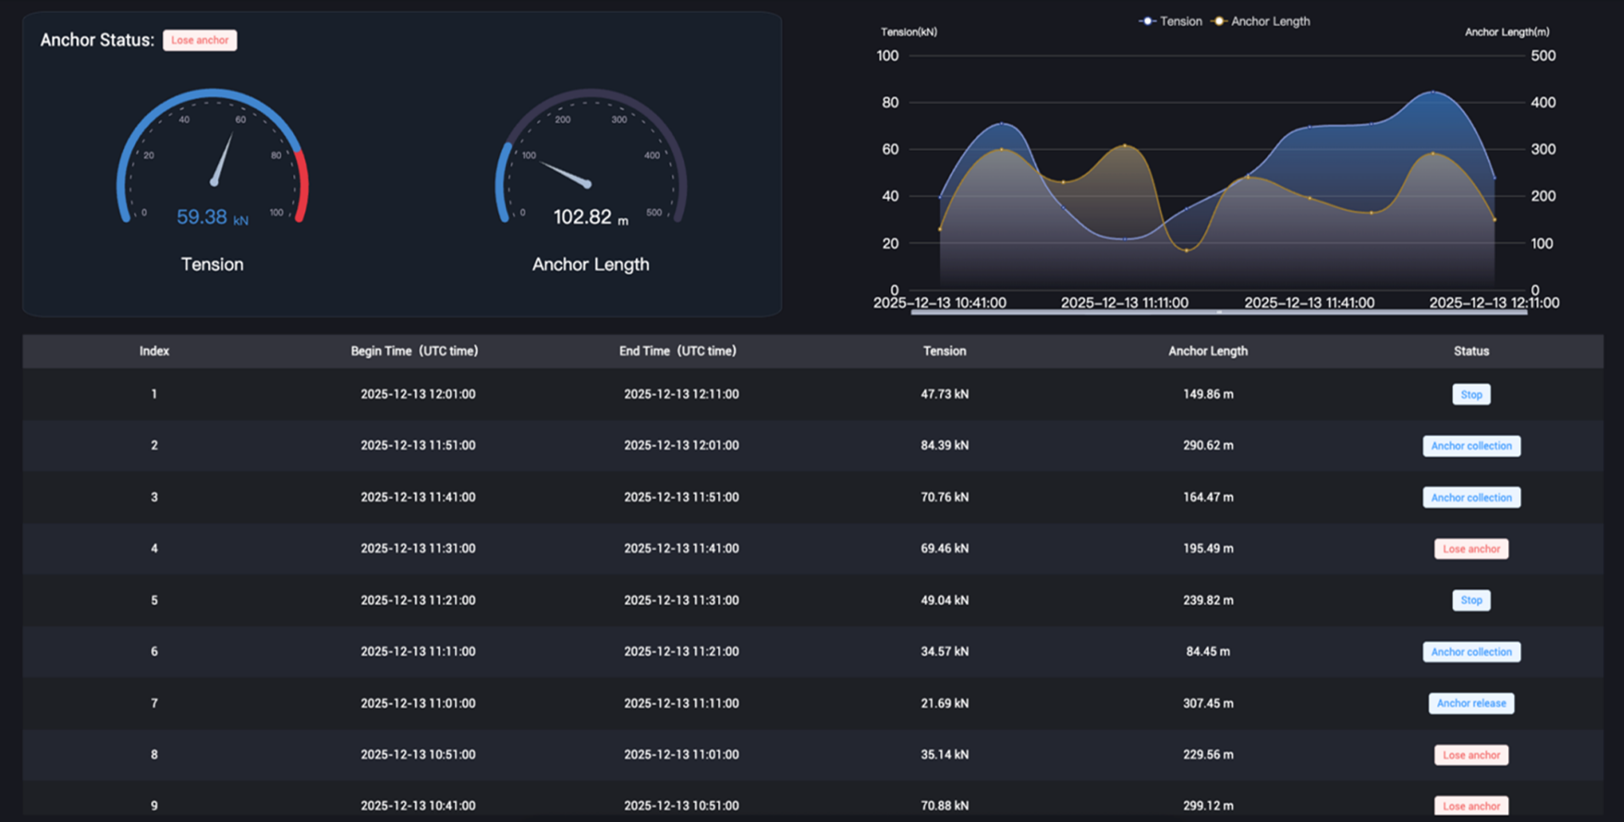Click the End Time column header
This screenshot has width=1624, height=822.
pyautogui.click(x=677, y=351)
